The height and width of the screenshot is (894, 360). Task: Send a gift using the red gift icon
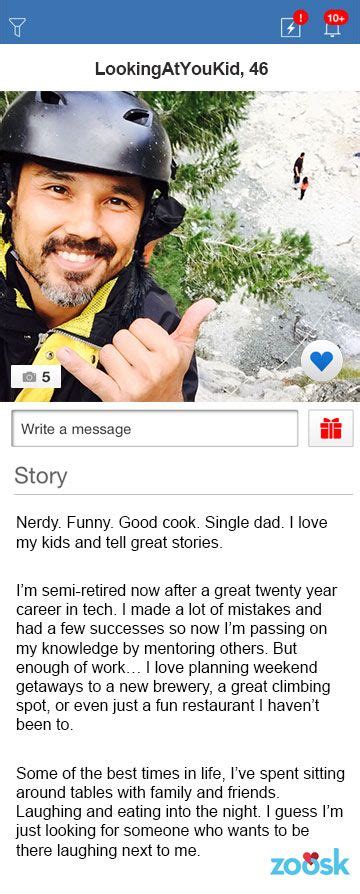pos(331,428)
